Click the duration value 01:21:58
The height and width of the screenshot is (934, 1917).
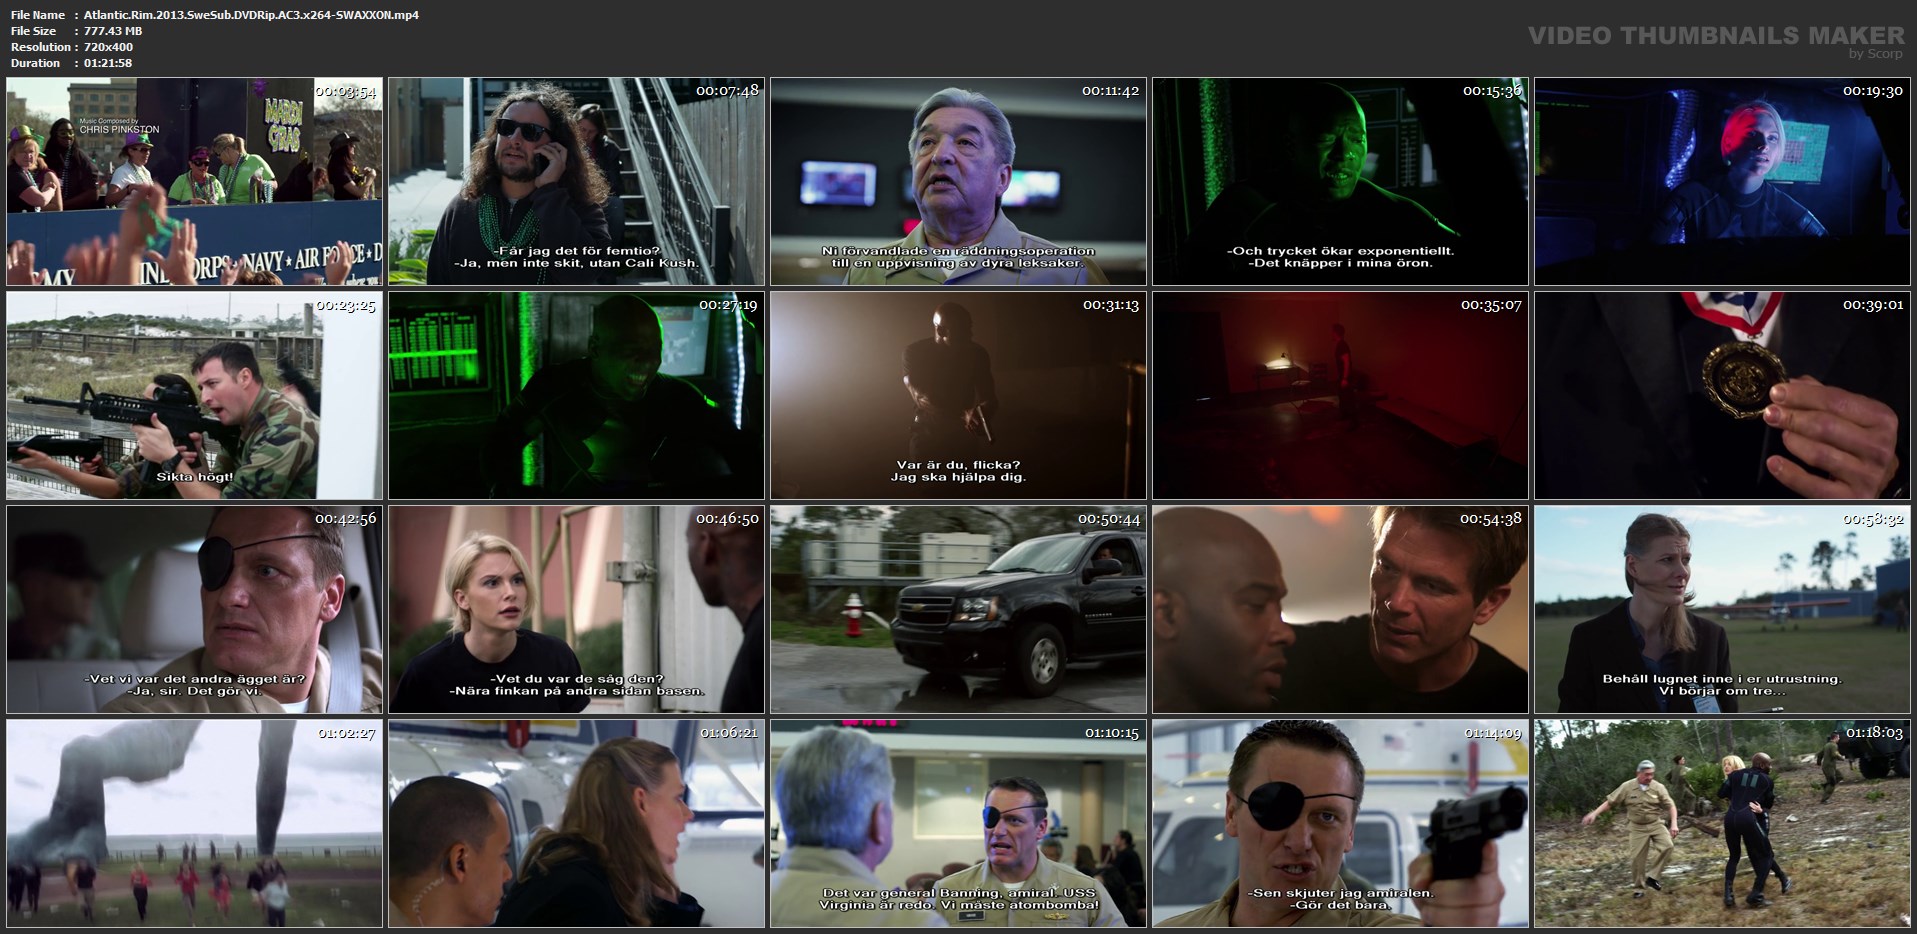point(108,63)
